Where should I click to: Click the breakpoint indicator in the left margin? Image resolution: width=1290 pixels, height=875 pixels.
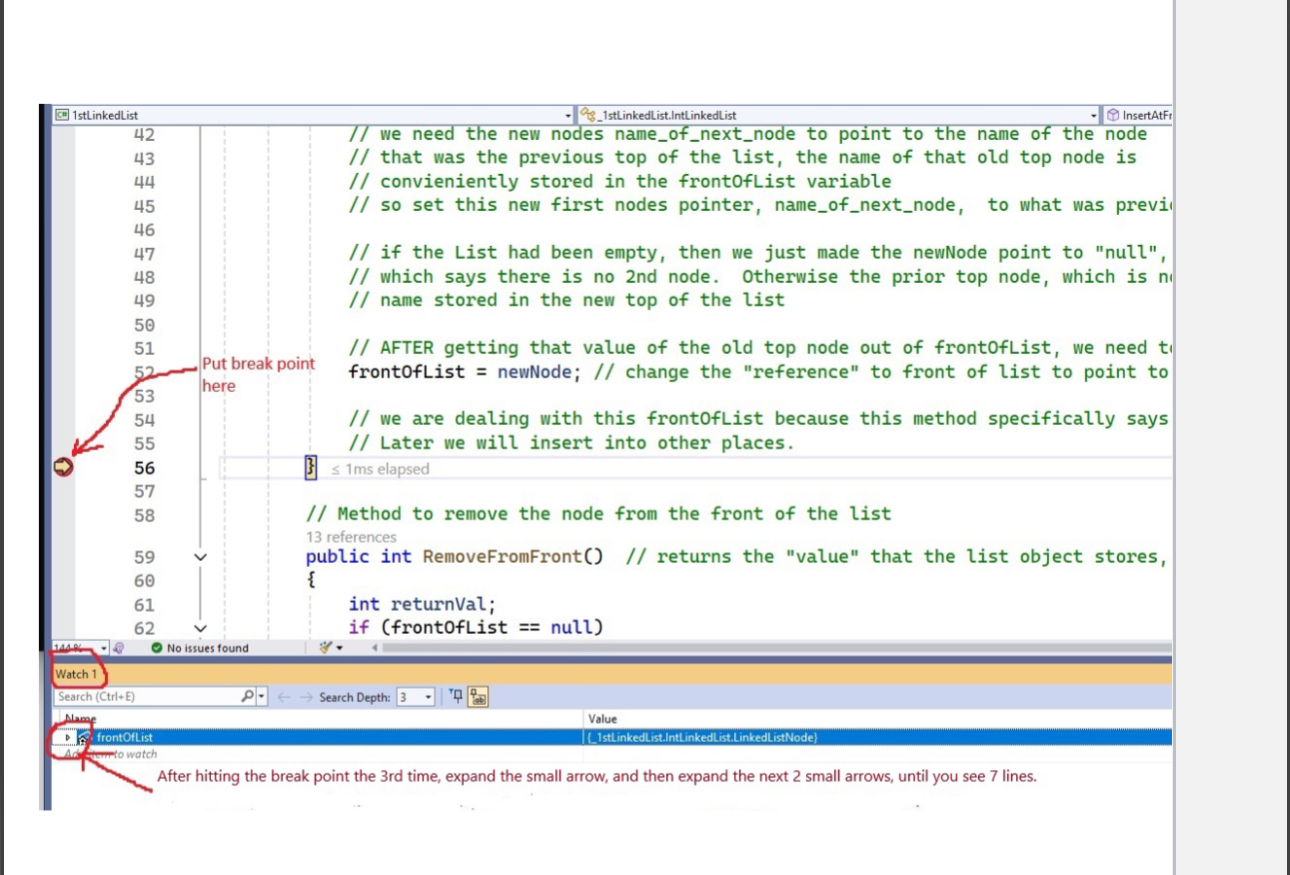click(x=62, y=467)
